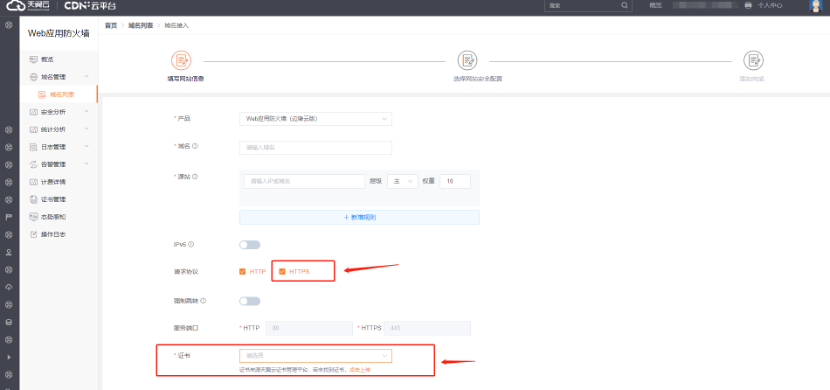830x390 pixels.
Task: Open the 证书 selection dropdown
Action: click(315, 356)
